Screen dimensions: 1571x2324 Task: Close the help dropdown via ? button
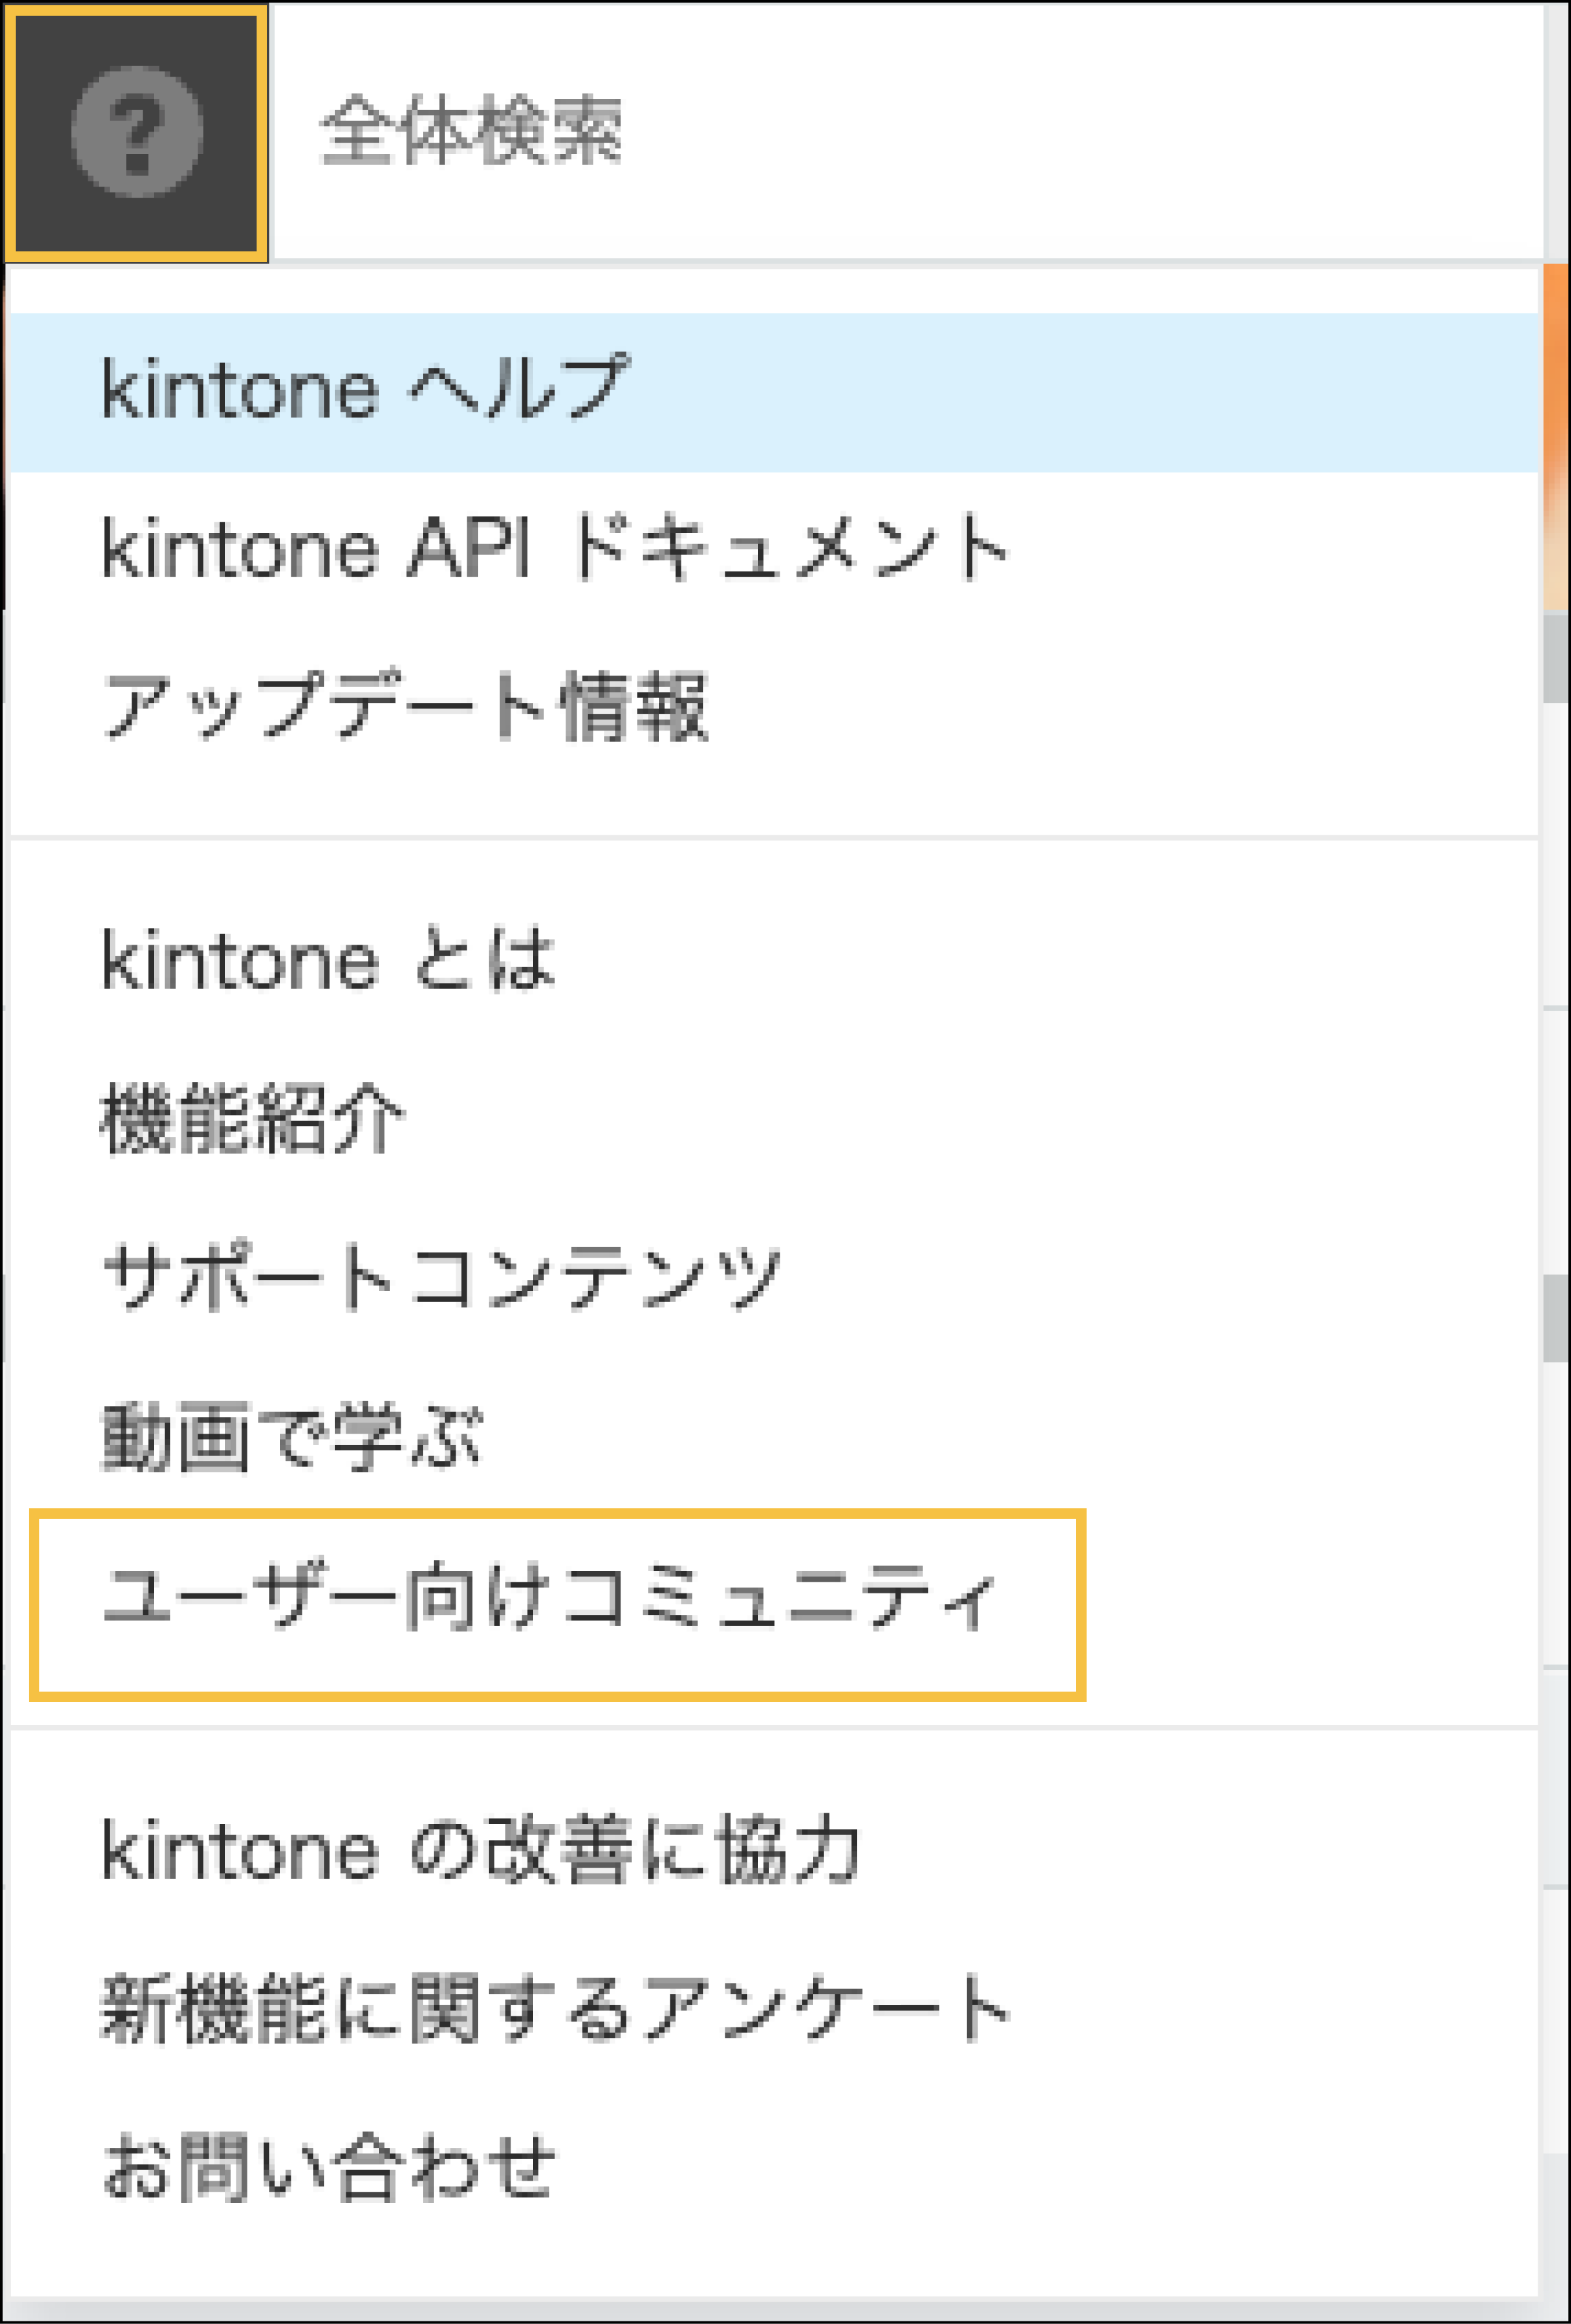137,131
